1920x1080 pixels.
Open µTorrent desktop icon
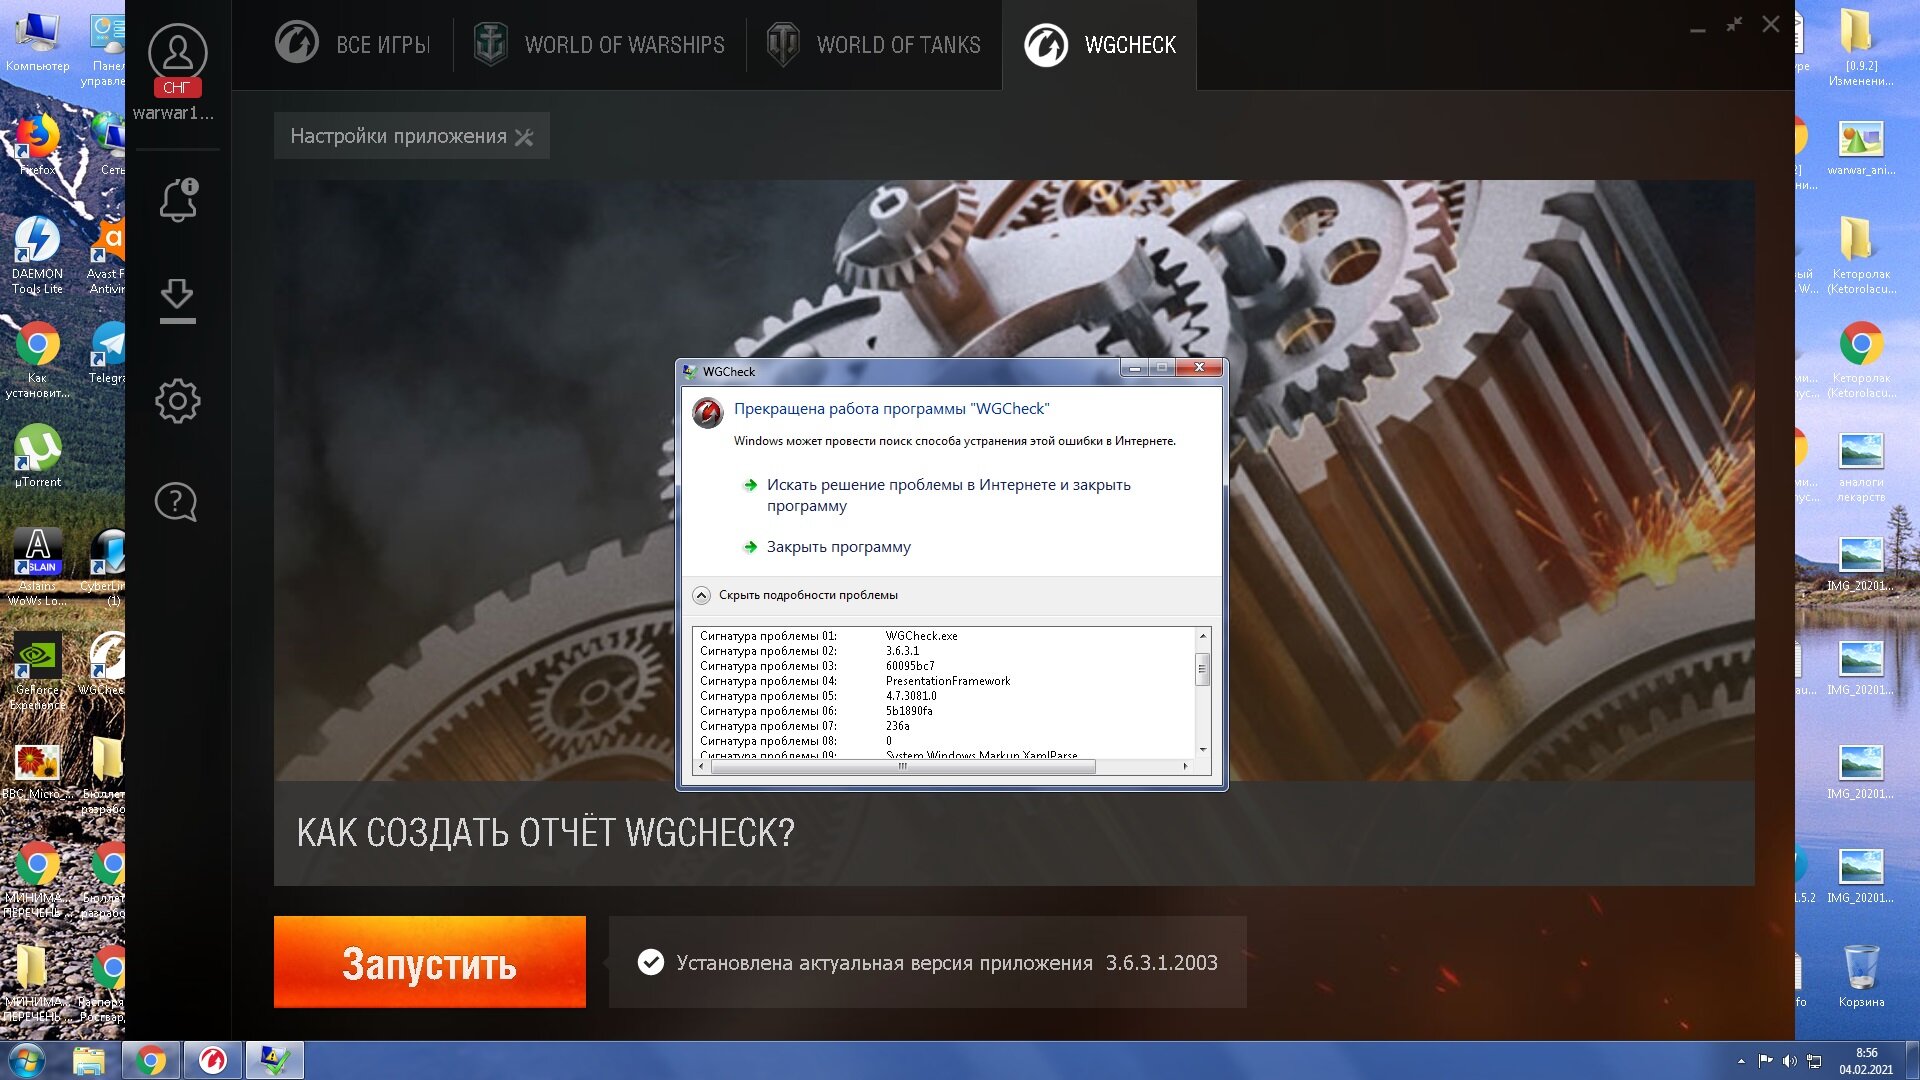click(x=37, y=456)
